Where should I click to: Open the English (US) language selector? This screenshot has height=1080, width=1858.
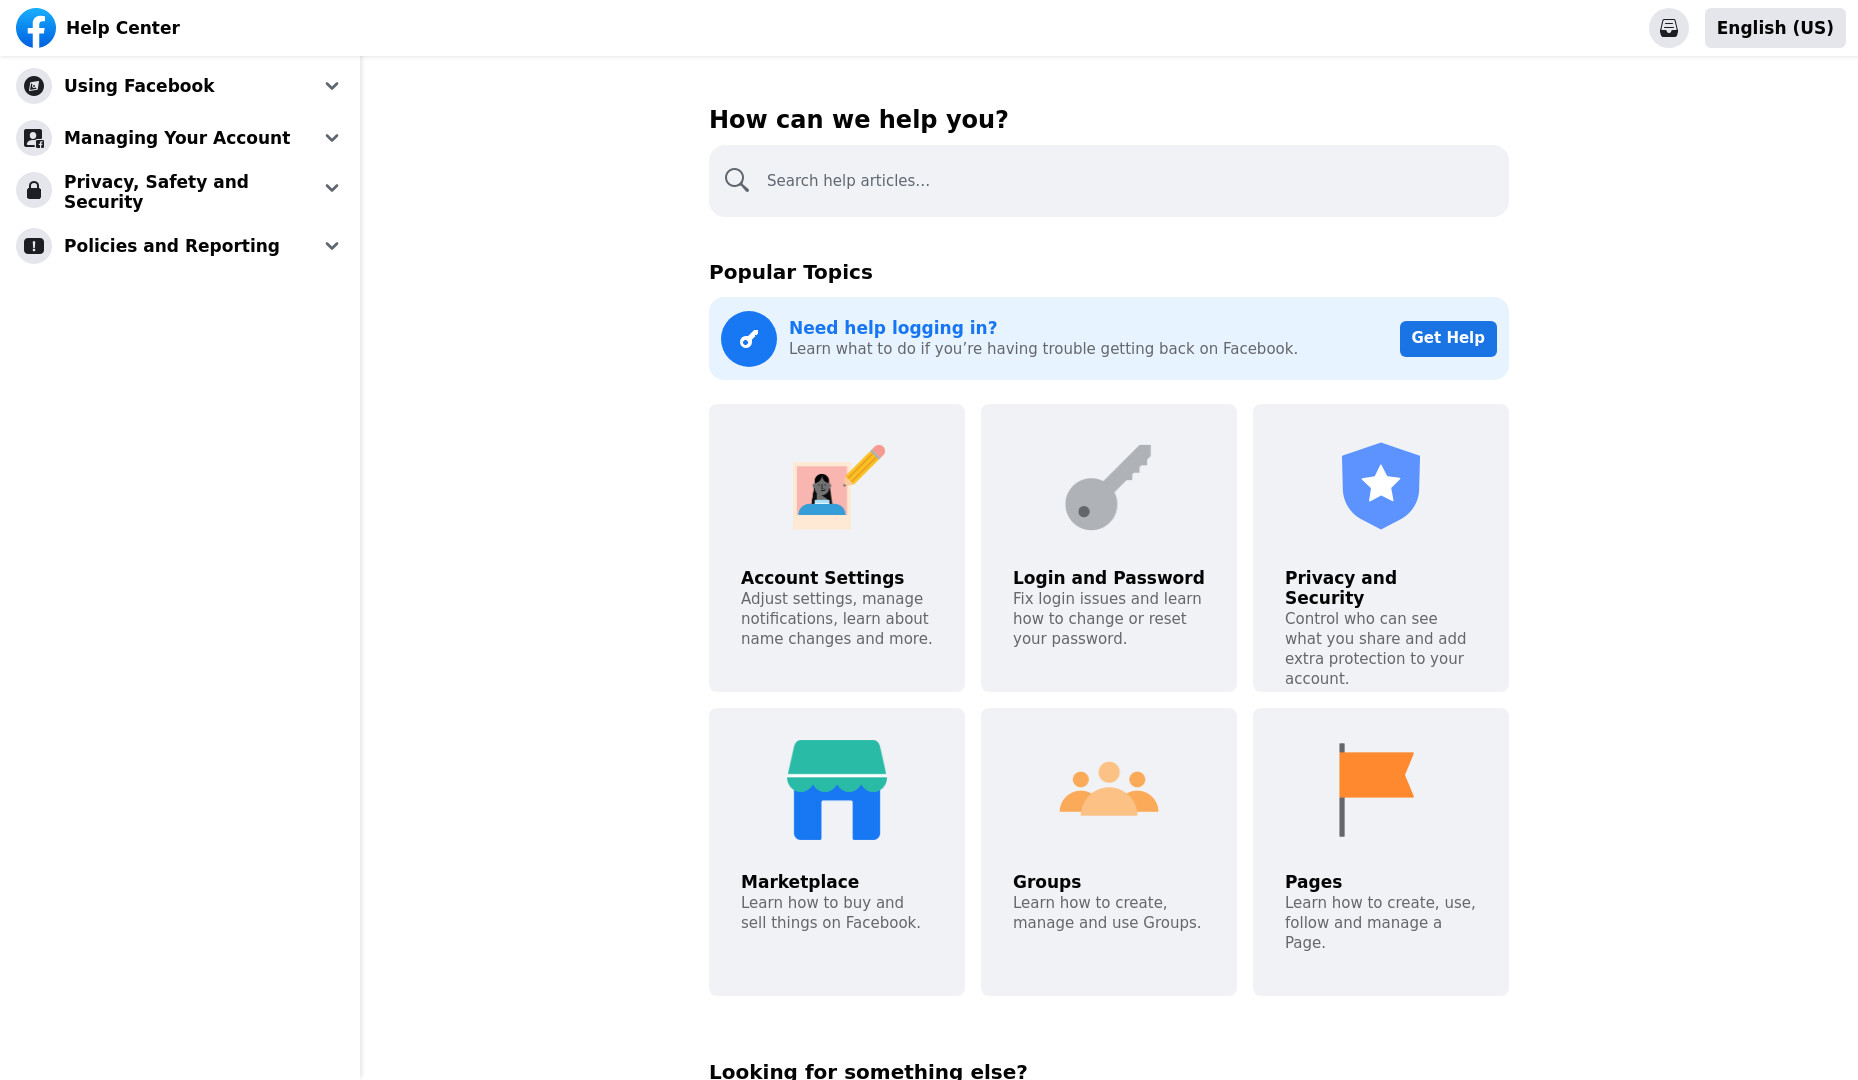[x=1775, y=28]
